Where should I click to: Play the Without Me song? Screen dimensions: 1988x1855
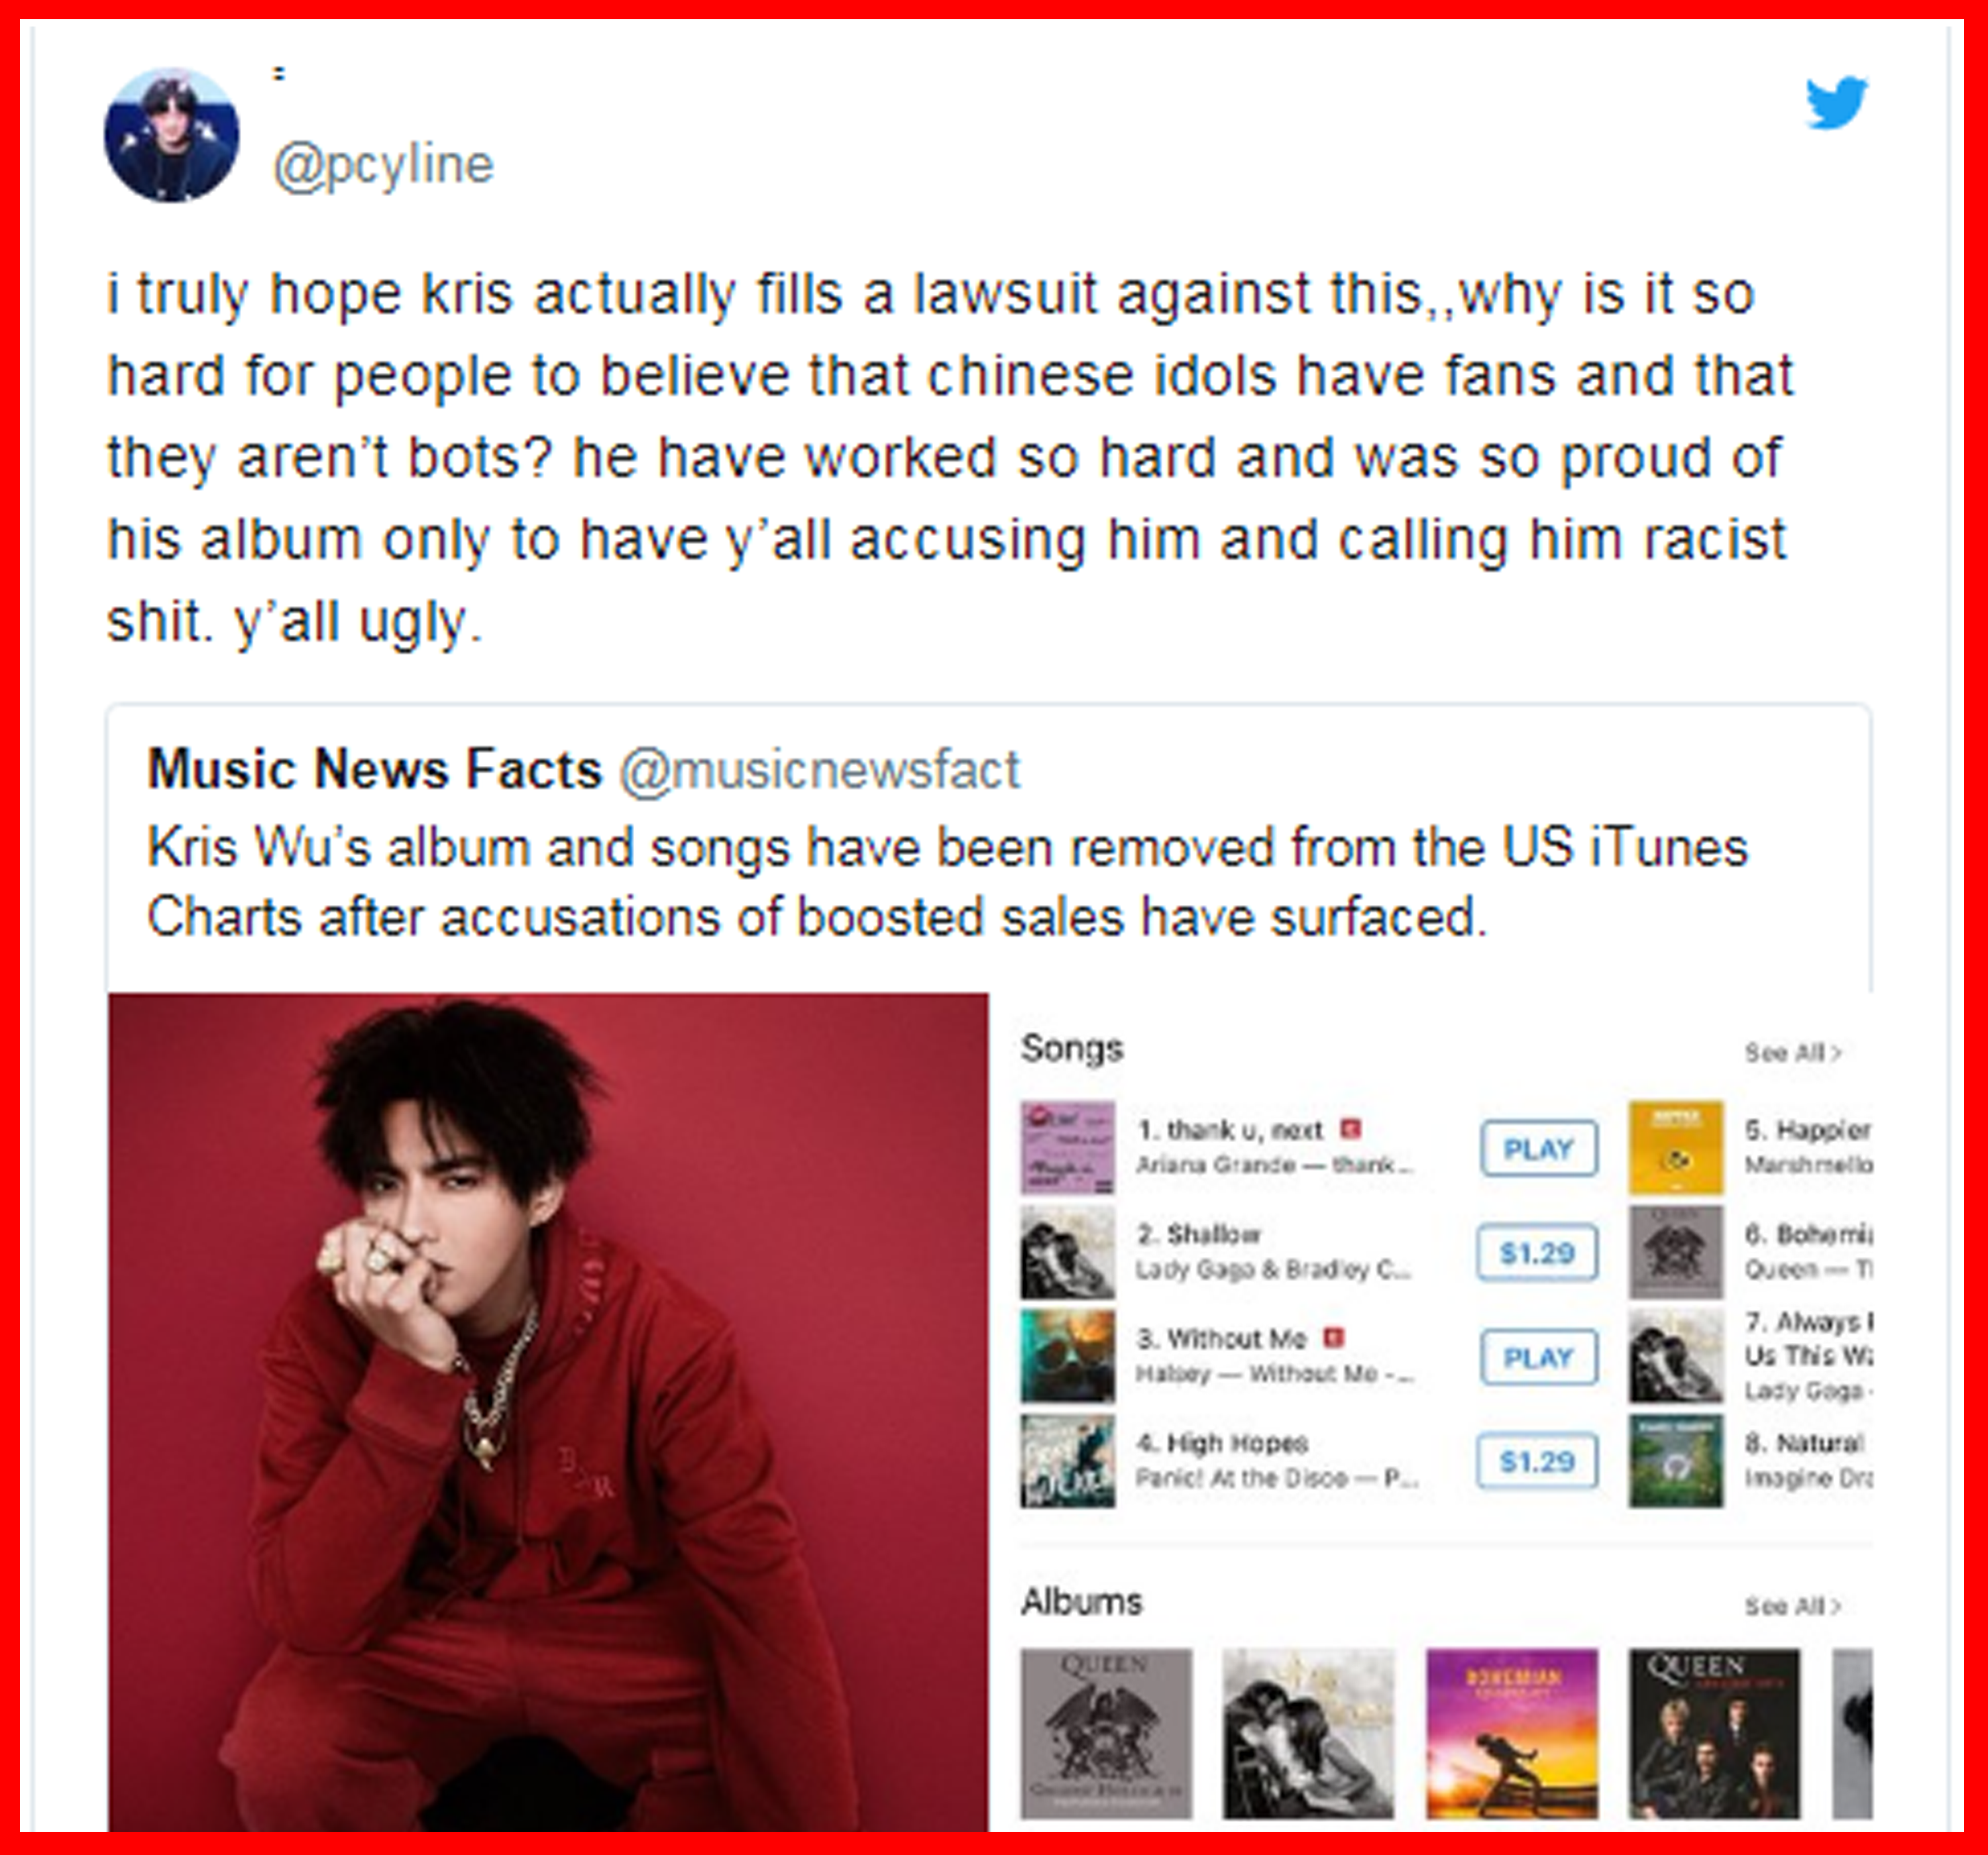pyautogui.click(x=1538, y=1358)
